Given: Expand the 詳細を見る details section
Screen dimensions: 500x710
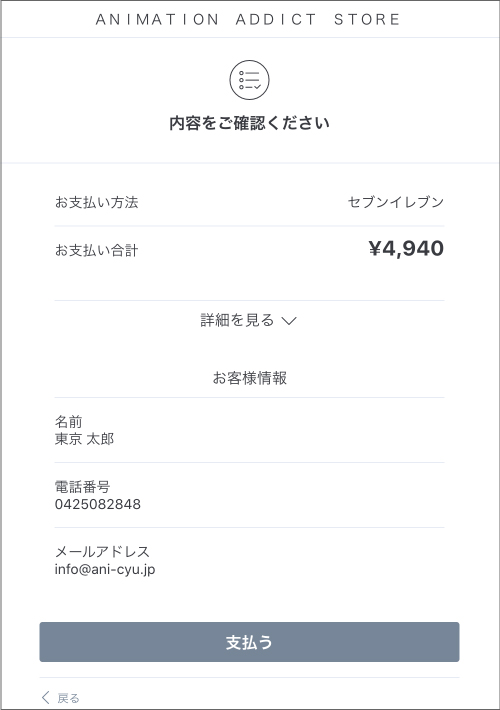Looking at the screenshot, I should [x=249, y=321].
